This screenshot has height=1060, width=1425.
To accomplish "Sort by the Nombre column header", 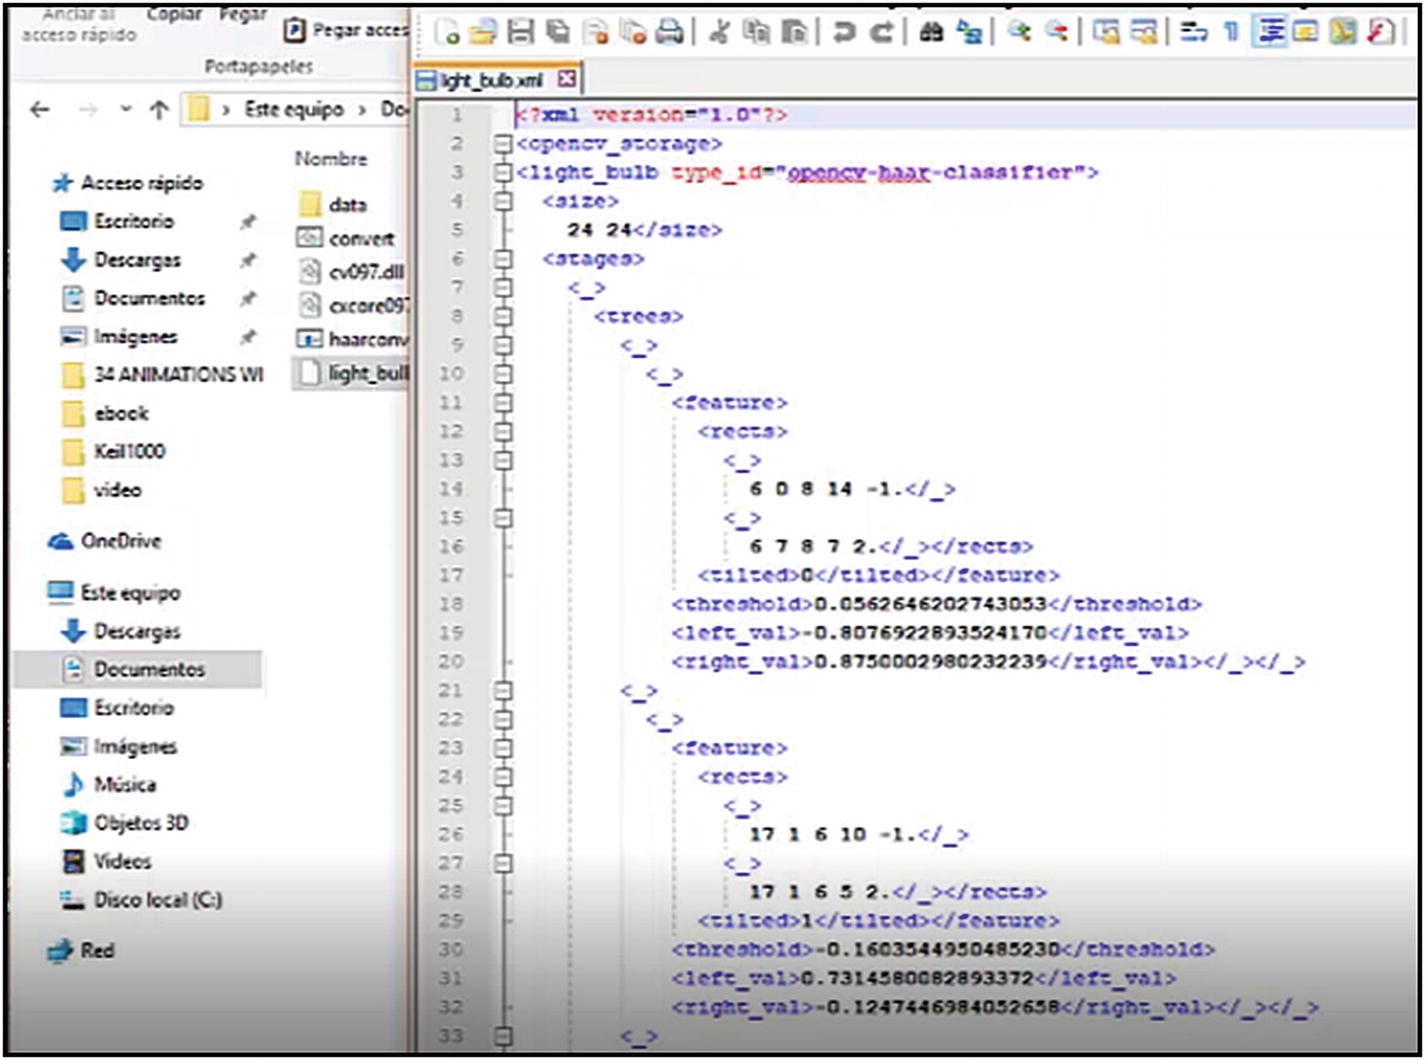I will pyautogui.click(x=331, y=159).
